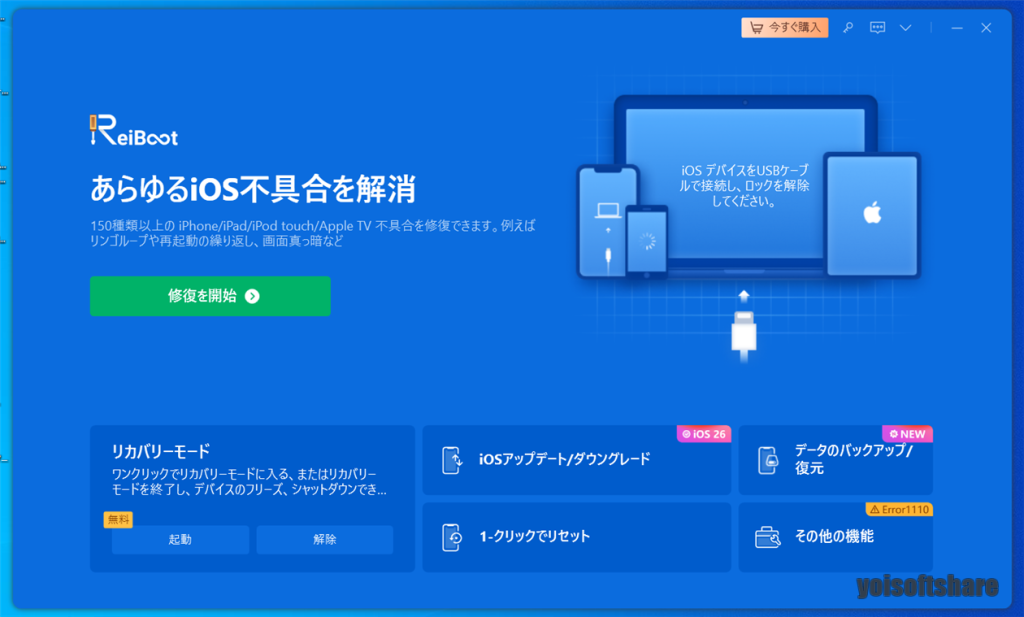Open the feedback chat bubble icon
Viewport: 1024px width, 617px height.
(877, 27)
